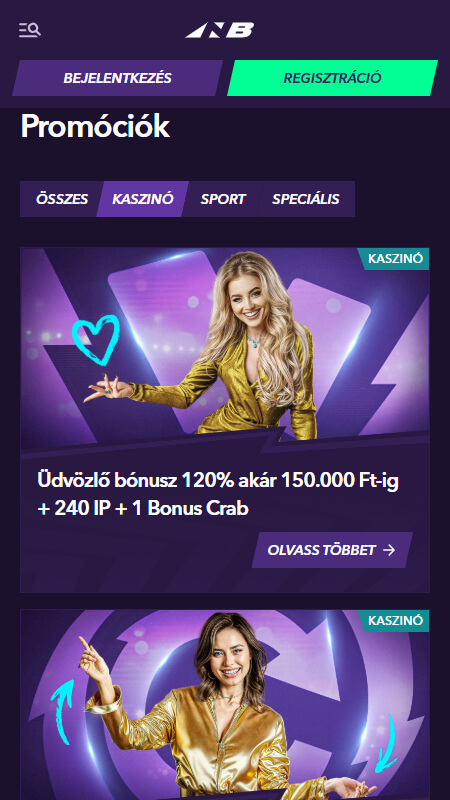Click the cyan heart graphic on the banner

coord(95,339)
